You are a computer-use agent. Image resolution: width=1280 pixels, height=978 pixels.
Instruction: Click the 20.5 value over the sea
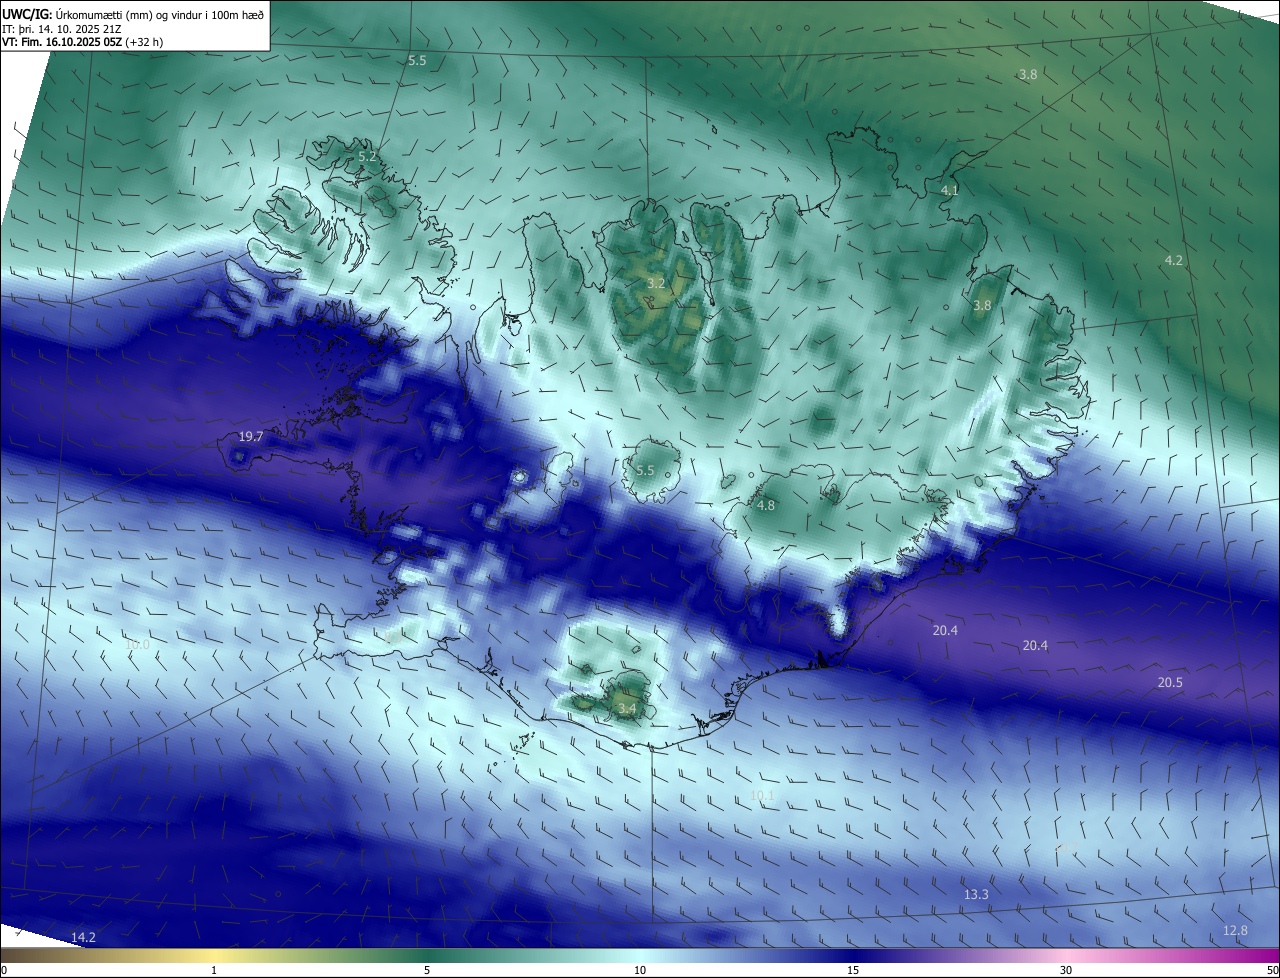pyautogui.click(x=1170, y=682)
